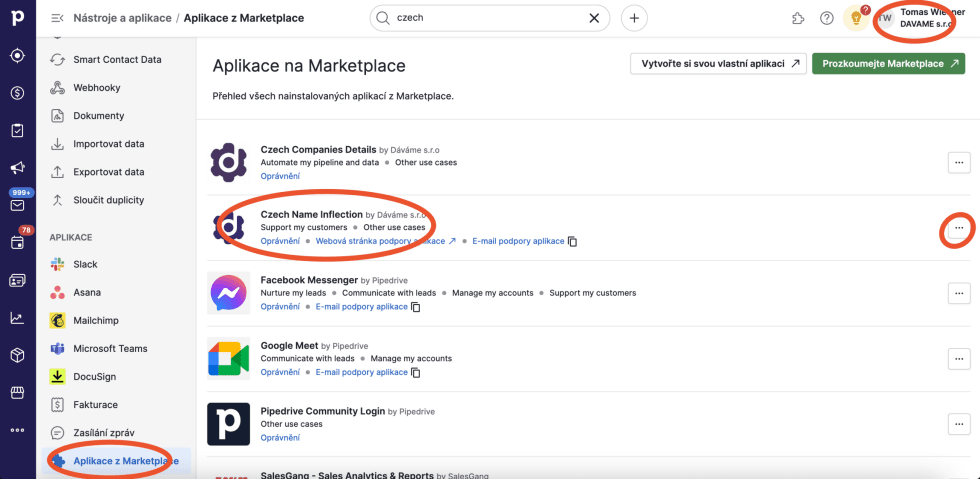Image resolution: width=980 pixels, height=479 pixels.
Task: Click the lightbulb Sales Assistant icon
Action: 855,18
